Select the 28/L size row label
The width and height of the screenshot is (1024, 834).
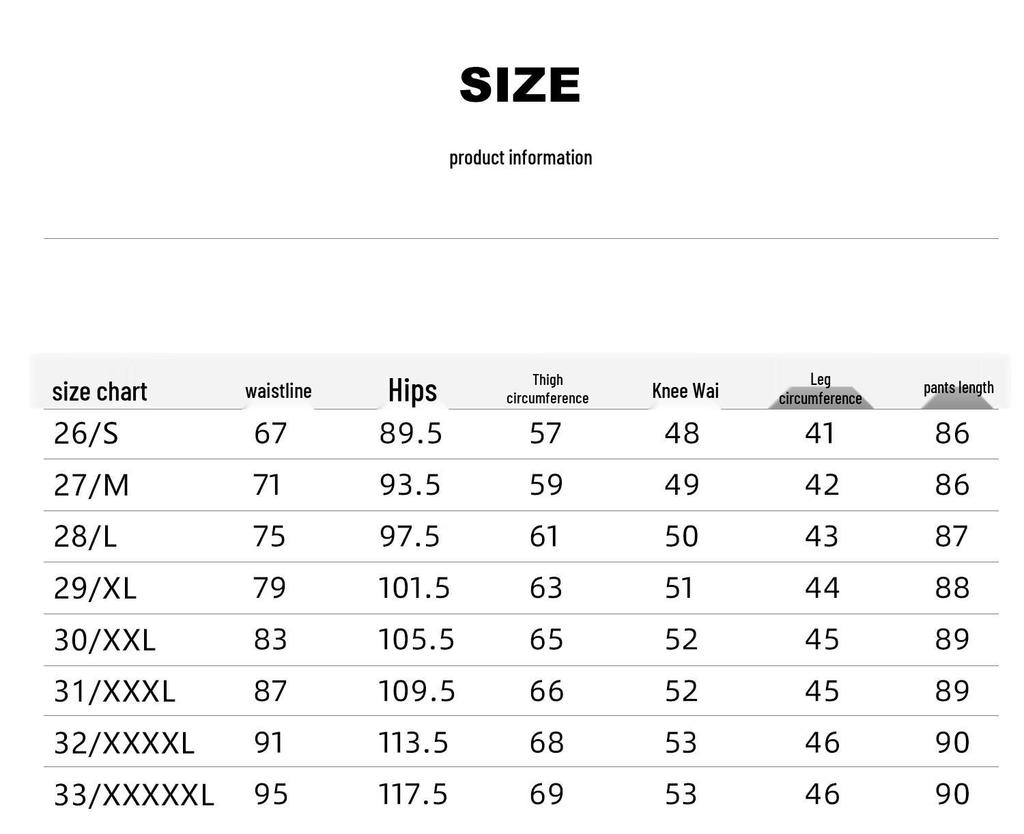coord(85,537)
